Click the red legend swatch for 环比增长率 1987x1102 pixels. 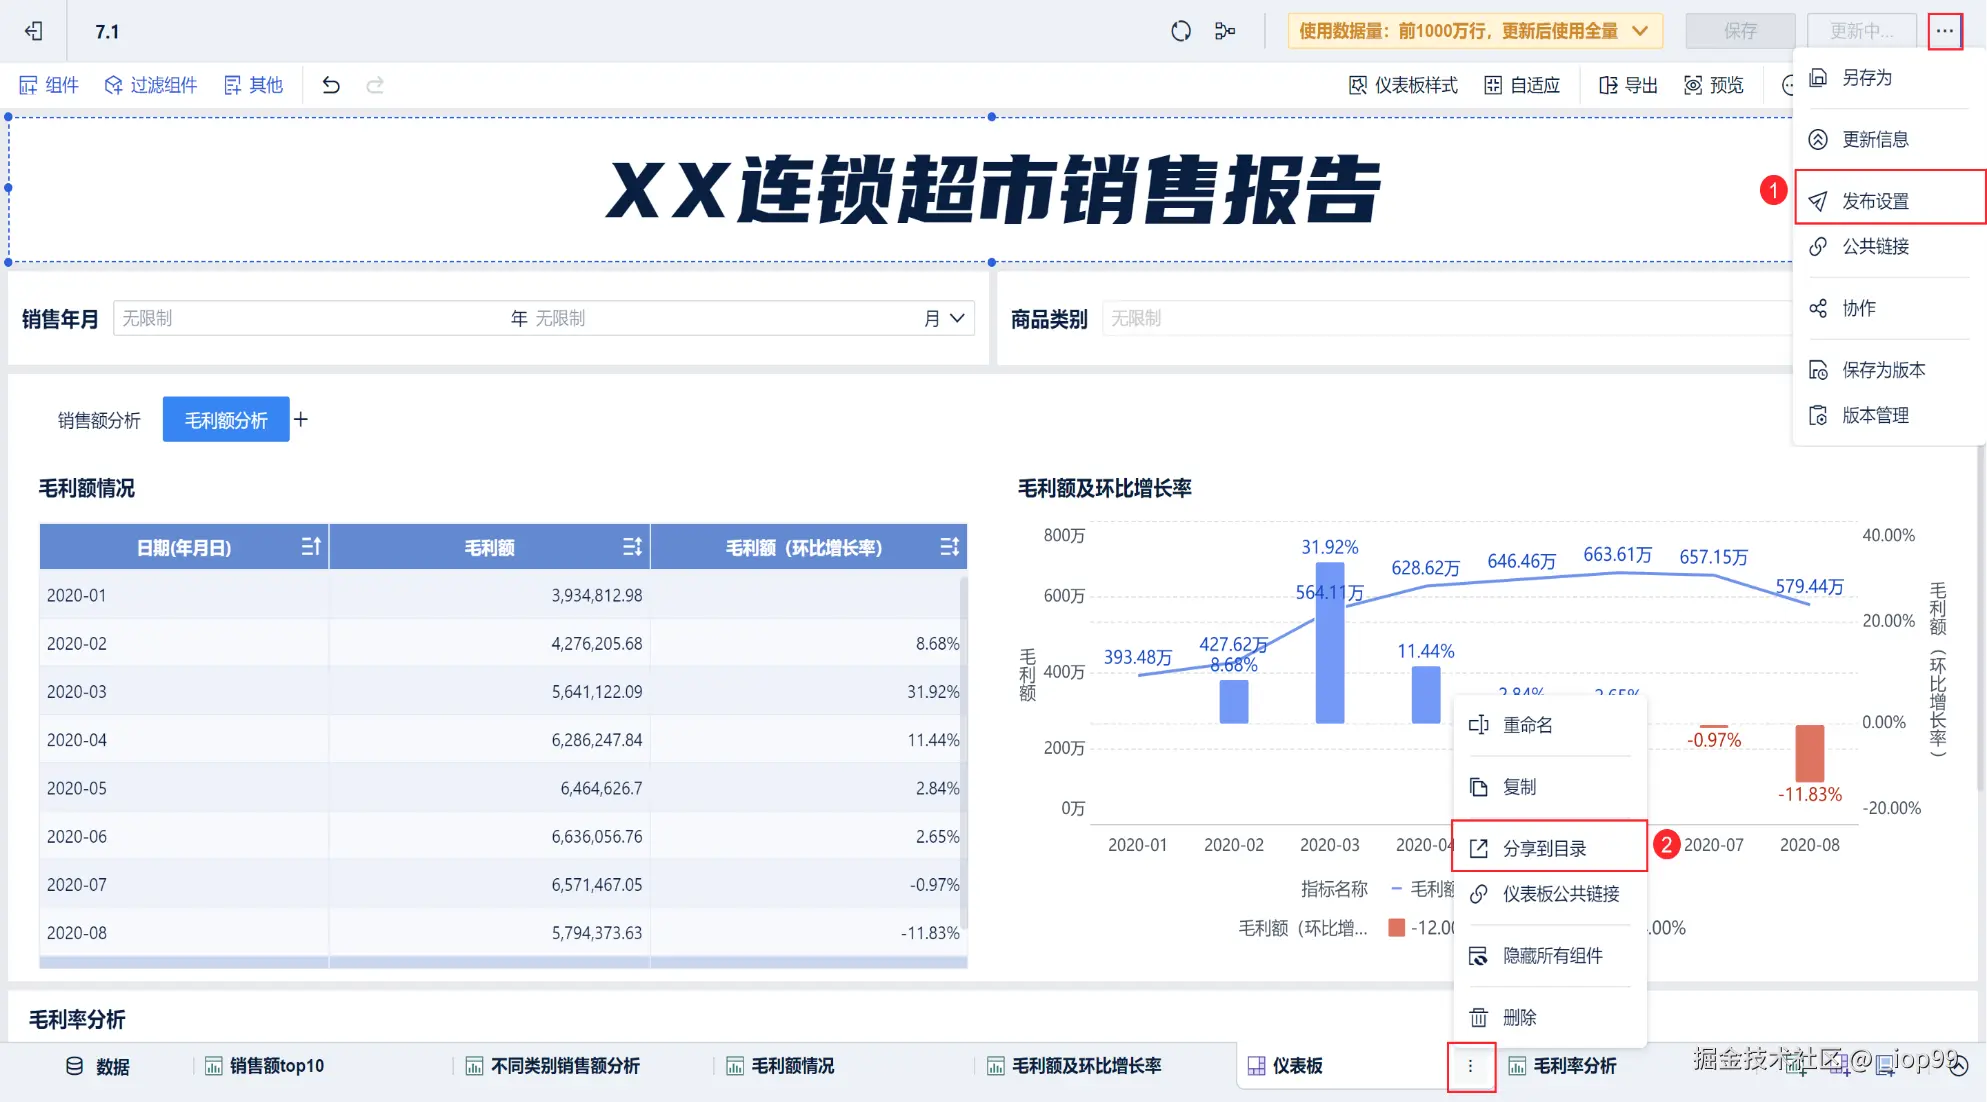pos(1397,928)
